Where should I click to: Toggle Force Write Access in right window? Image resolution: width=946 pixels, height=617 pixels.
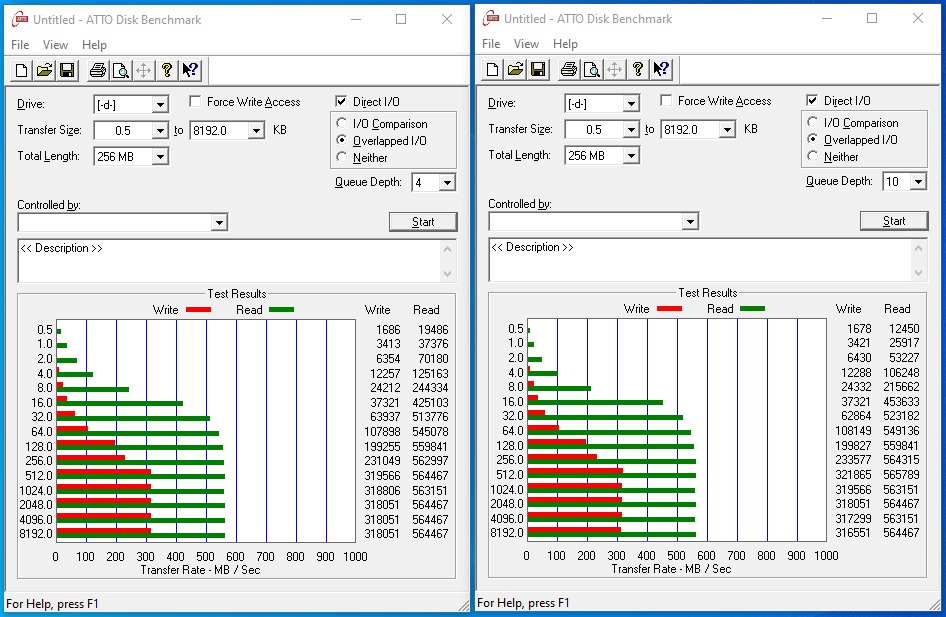coord(666,100)
